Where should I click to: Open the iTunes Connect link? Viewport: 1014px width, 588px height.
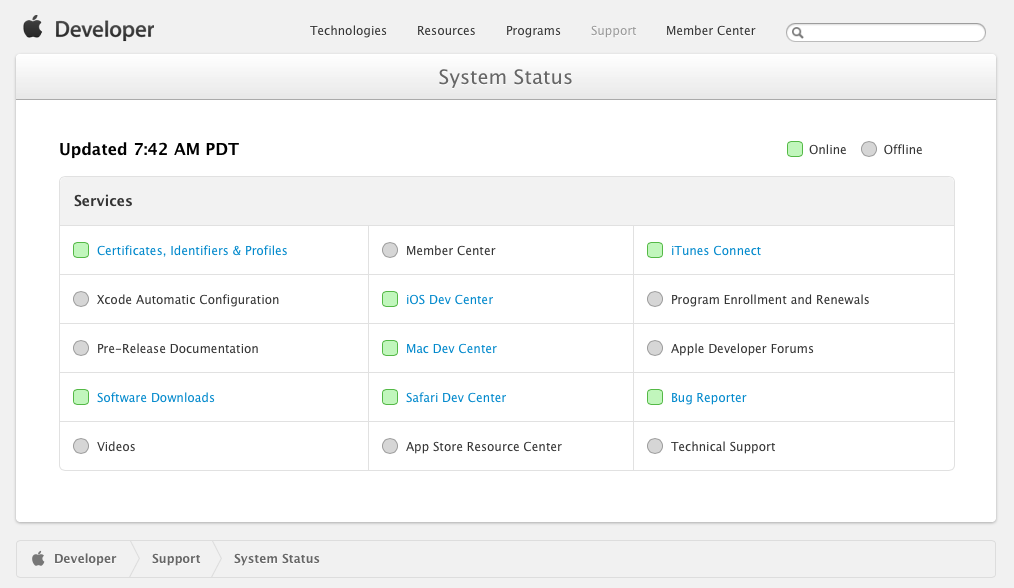pos(716,250)
